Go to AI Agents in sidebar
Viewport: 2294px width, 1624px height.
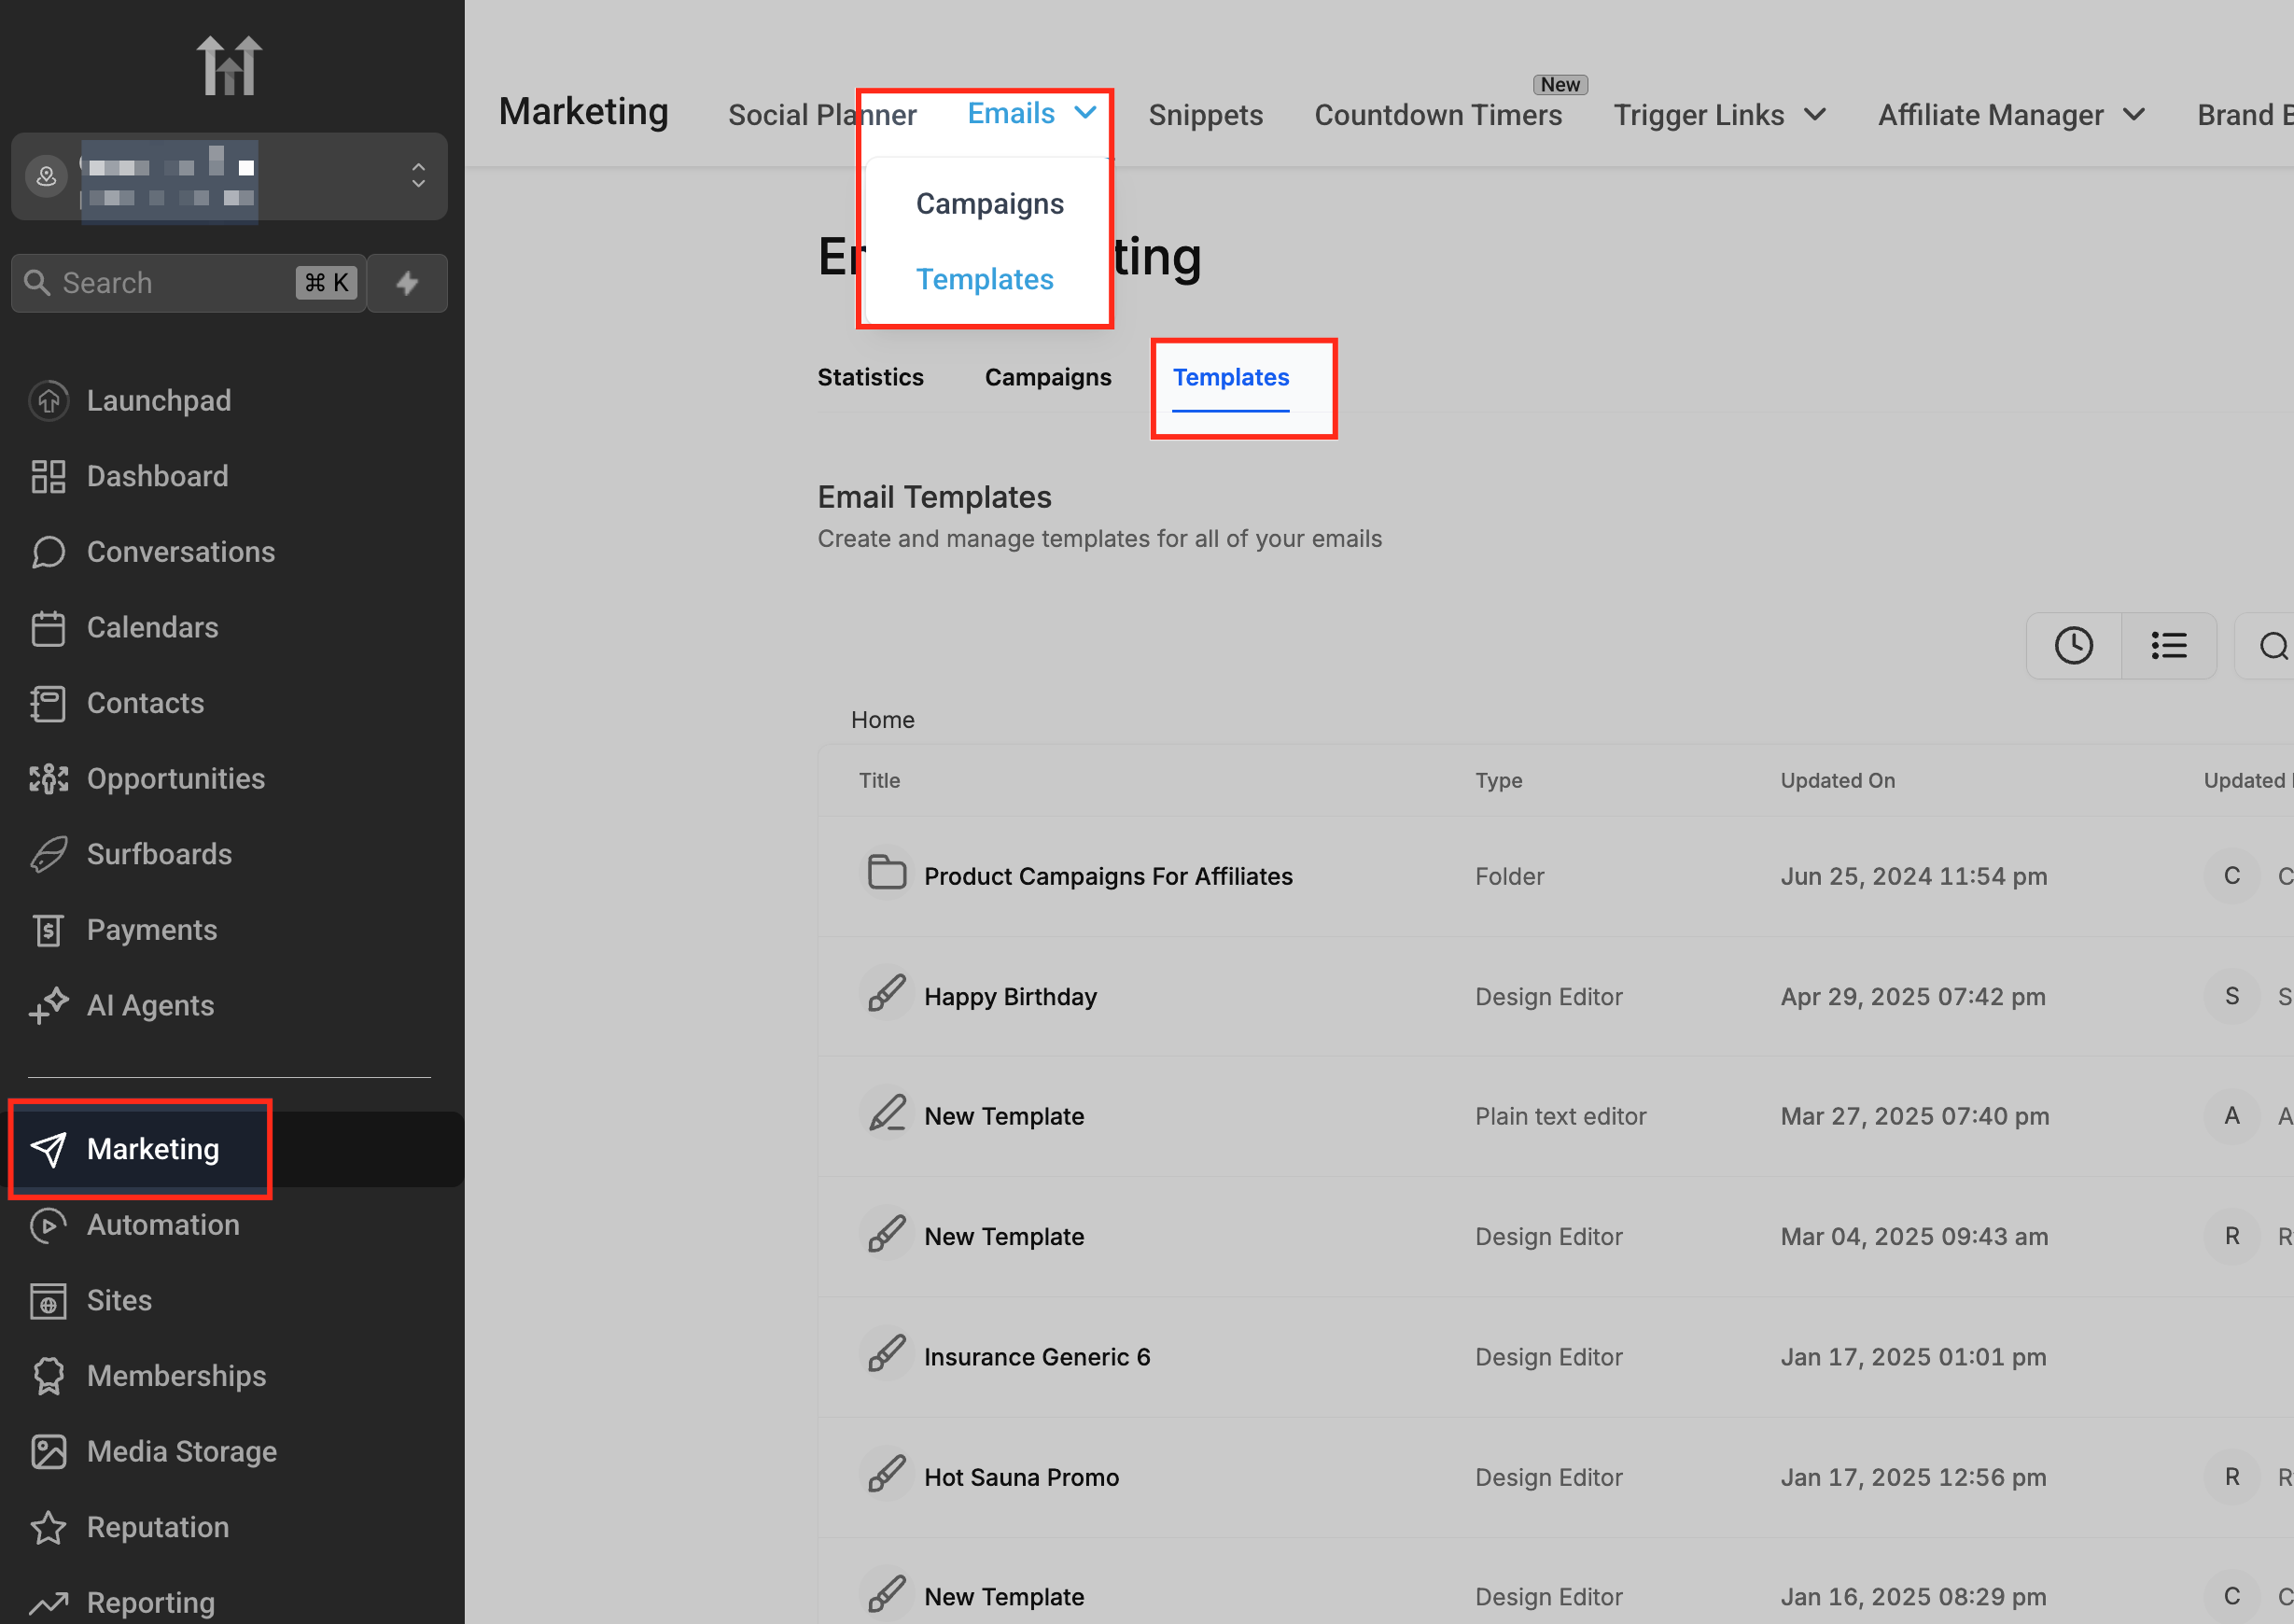coord(150,1005)
